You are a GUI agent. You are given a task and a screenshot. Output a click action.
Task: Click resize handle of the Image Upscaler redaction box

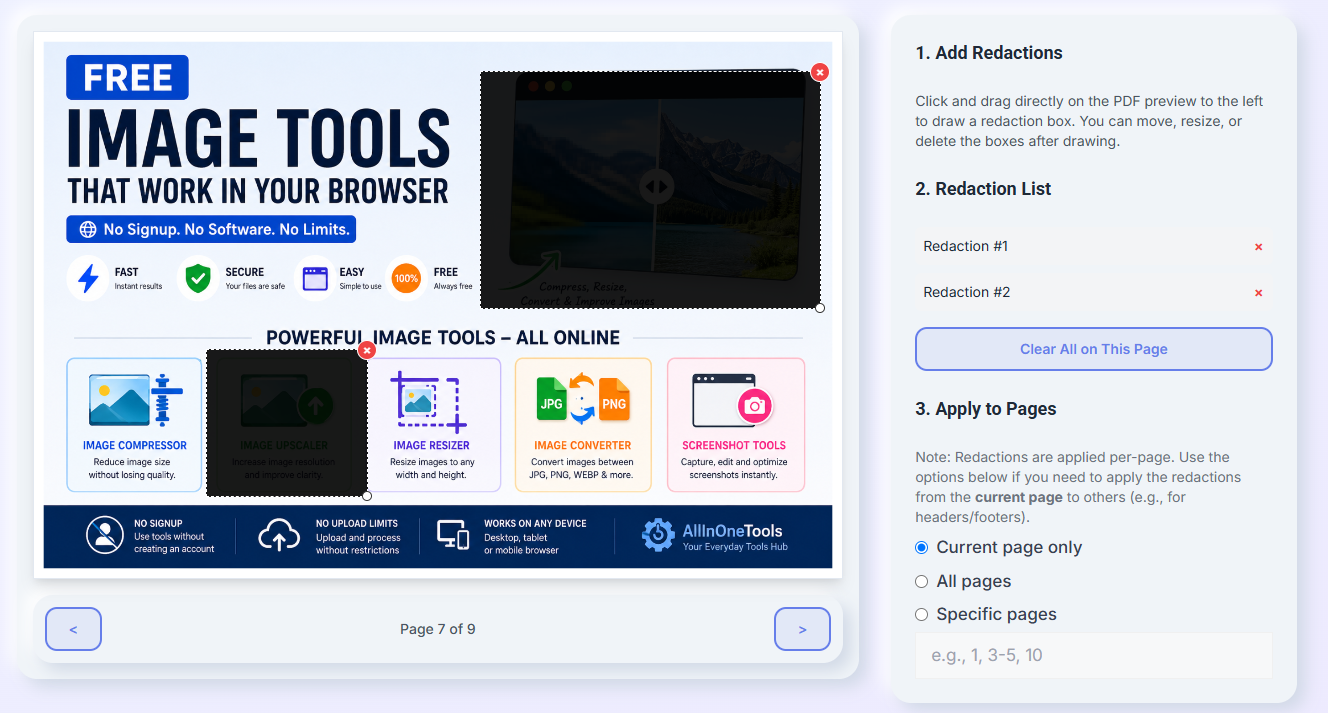tap(367, 496)
